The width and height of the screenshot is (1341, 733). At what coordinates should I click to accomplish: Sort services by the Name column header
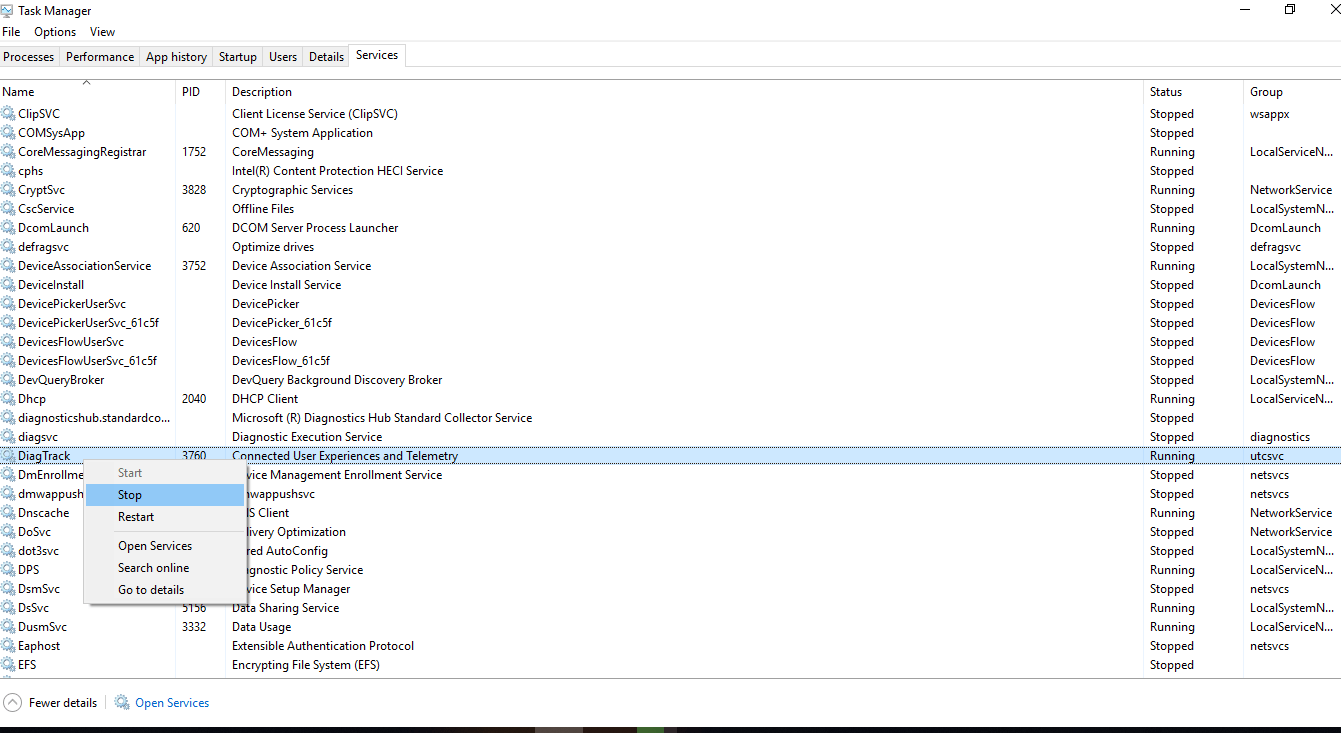click(x=18, y=92)
